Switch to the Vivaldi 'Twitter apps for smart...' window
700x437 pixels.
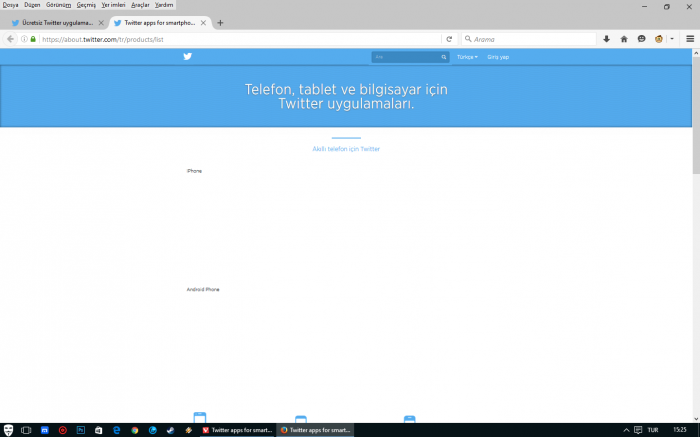click(x=237, y=430)
